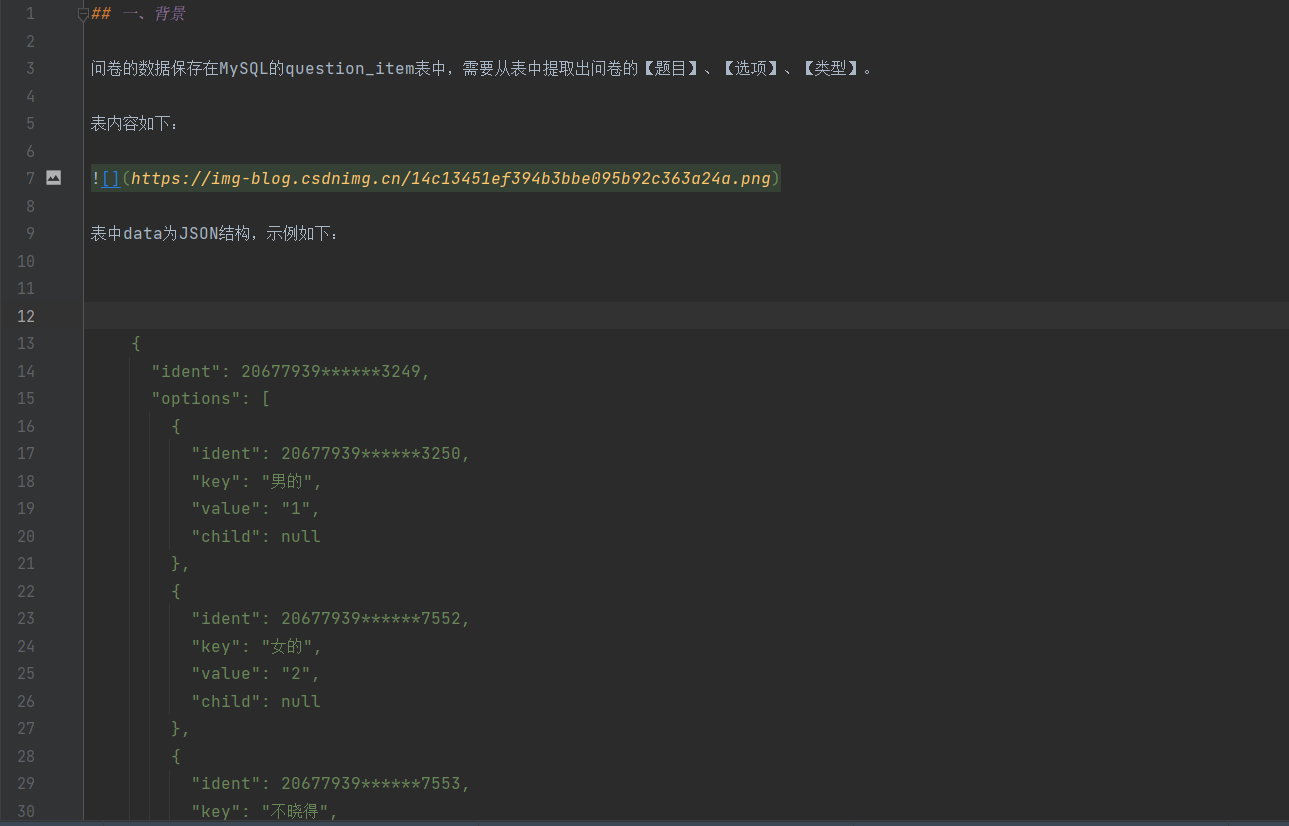Screen dimensions: 1289x826
Task: Click the "key": "女的" line
Action: 256,646
